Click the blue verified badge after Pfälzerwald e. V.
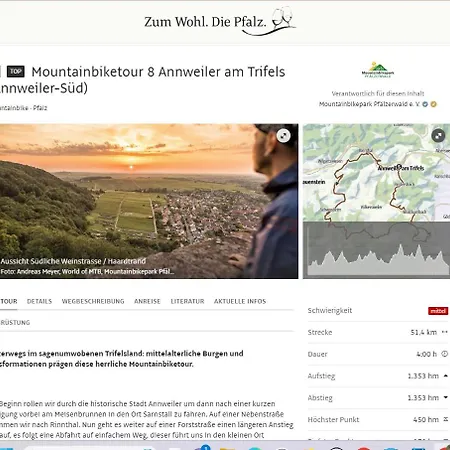Image resolution: width=450 pixels, height=450 pixels. point(425,104)
